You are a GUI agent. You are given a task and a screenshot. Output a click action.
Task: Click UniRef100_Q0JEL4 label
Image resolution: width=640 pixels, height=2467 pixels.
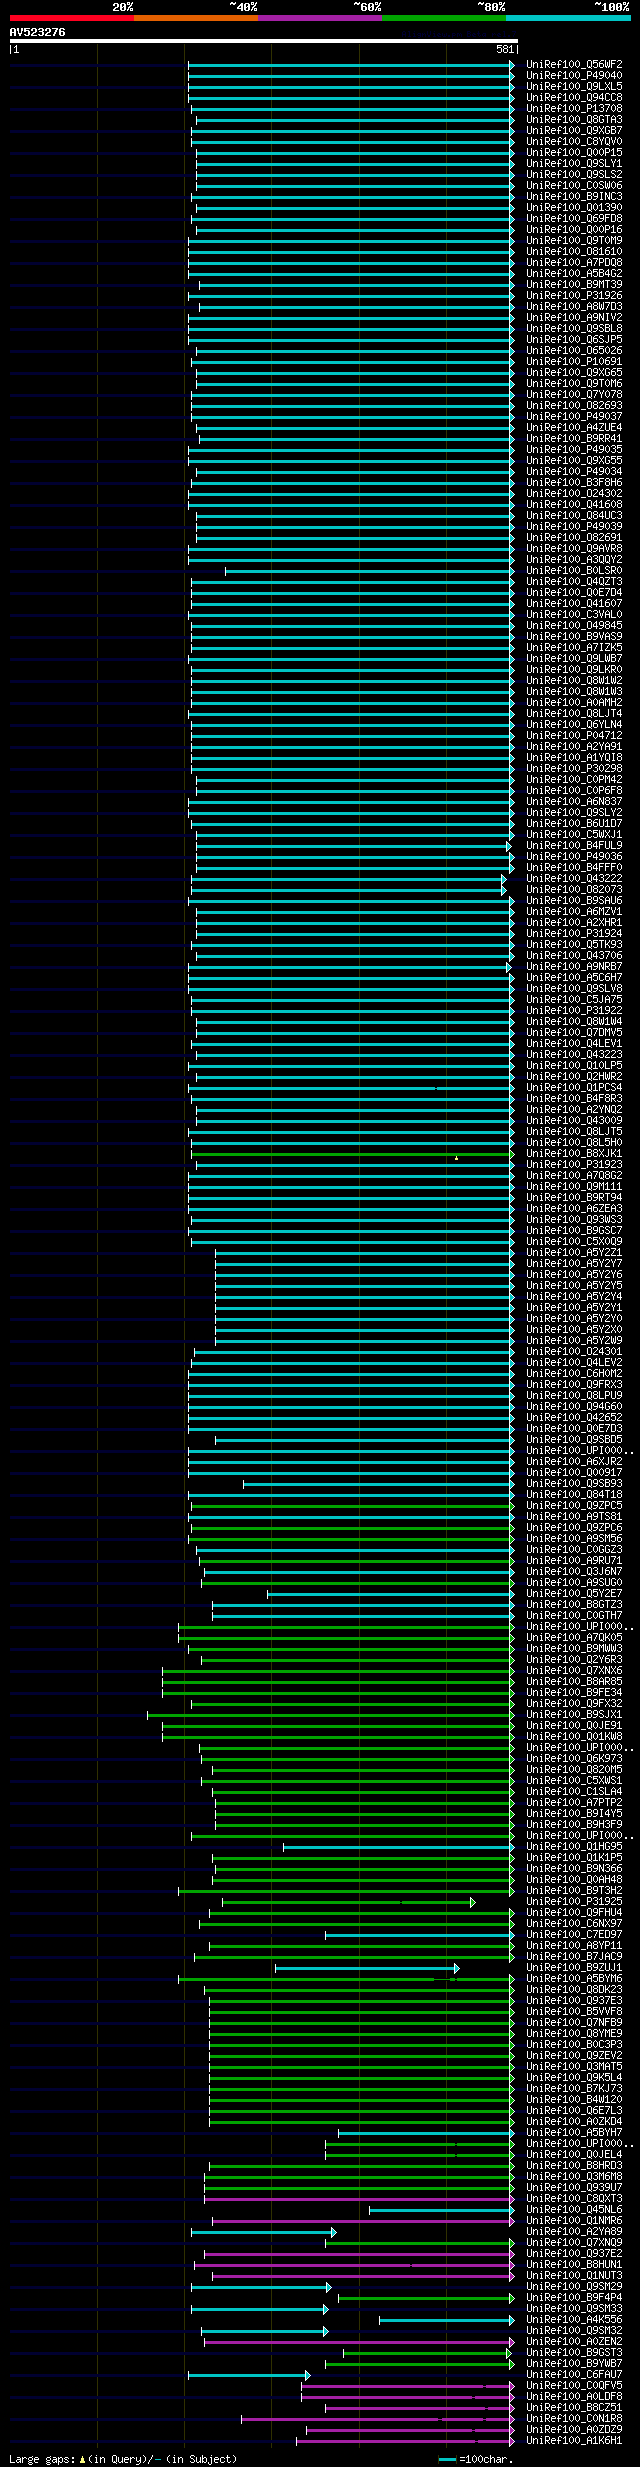click(x=574, y=2154)
